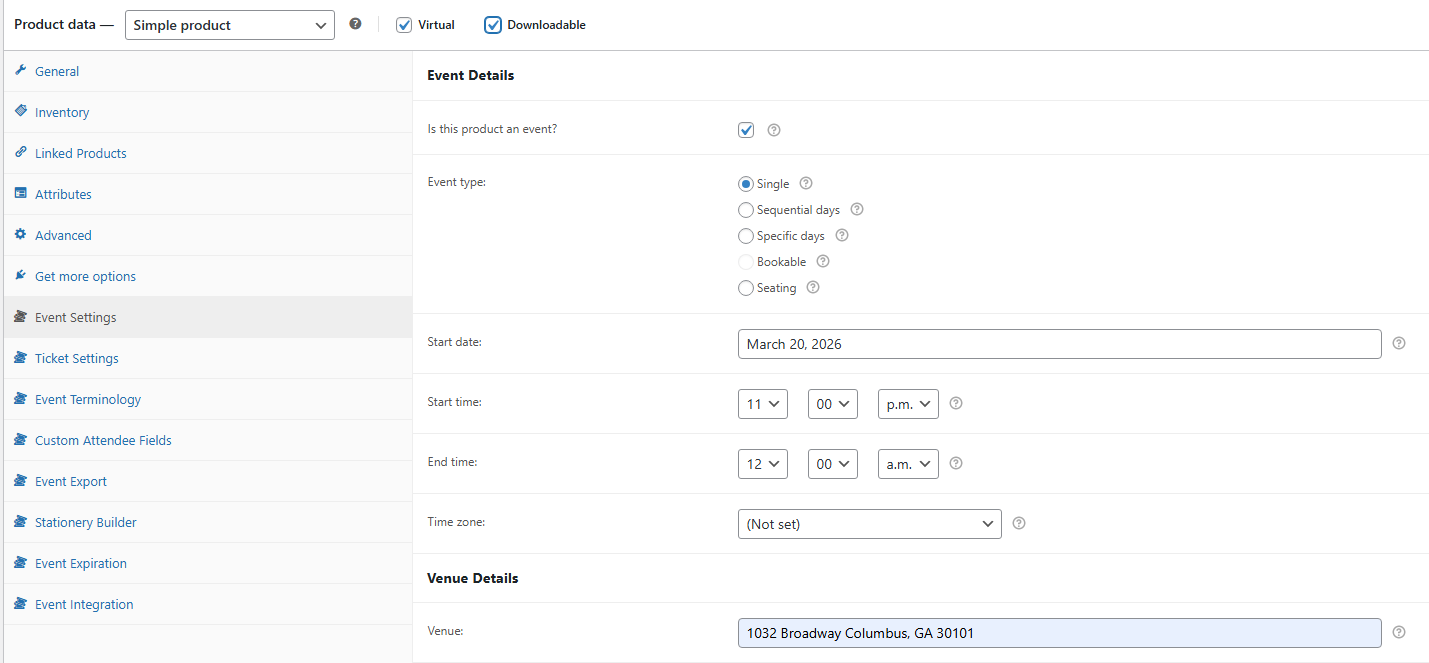Open the Event Terminology section
Screen dimensions: 1429x663
pos(208,399)
